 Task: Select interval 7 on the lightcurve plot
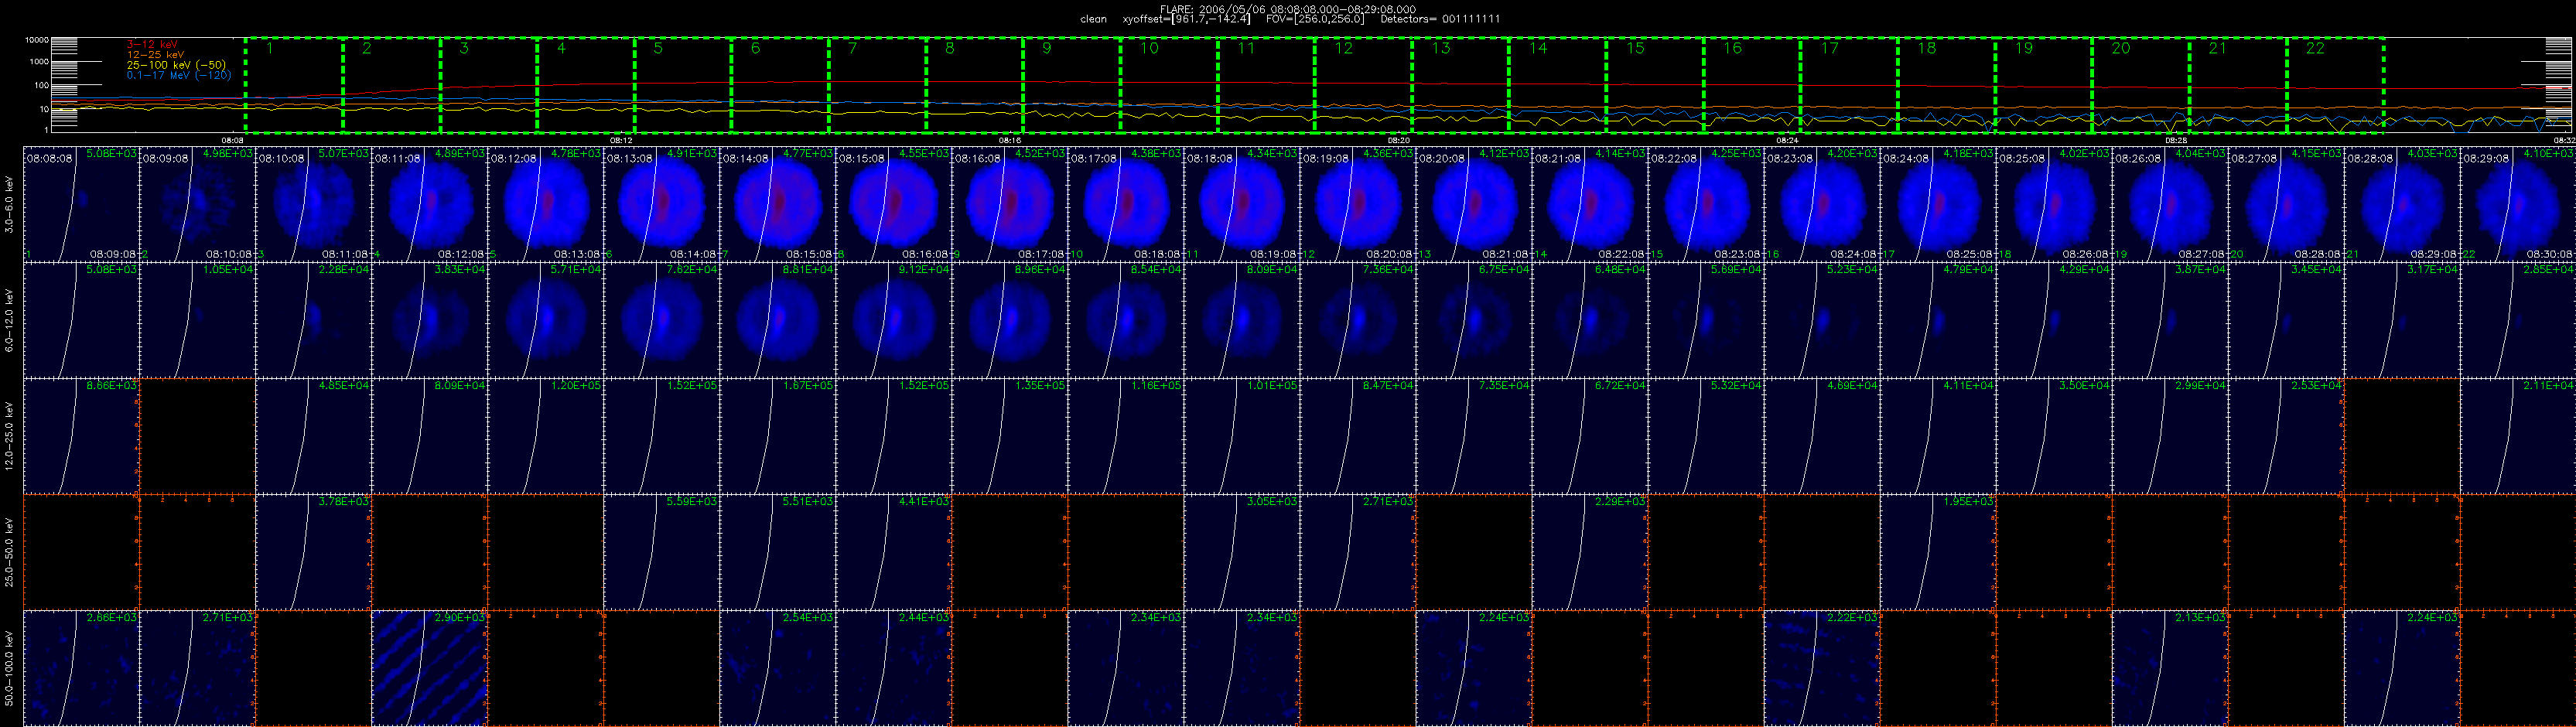pyautogui.click(x=877, y=85)
